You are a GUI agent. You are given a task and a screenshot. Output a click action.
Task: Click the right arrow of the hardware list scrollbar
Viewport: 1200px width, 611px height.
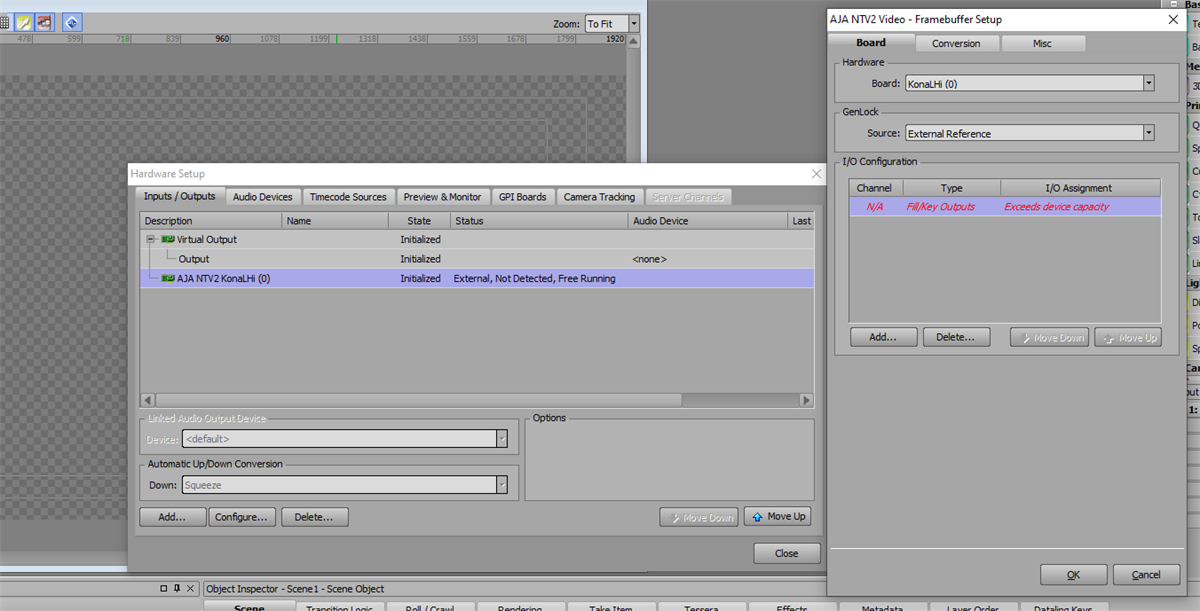click(x=806, y=400)
